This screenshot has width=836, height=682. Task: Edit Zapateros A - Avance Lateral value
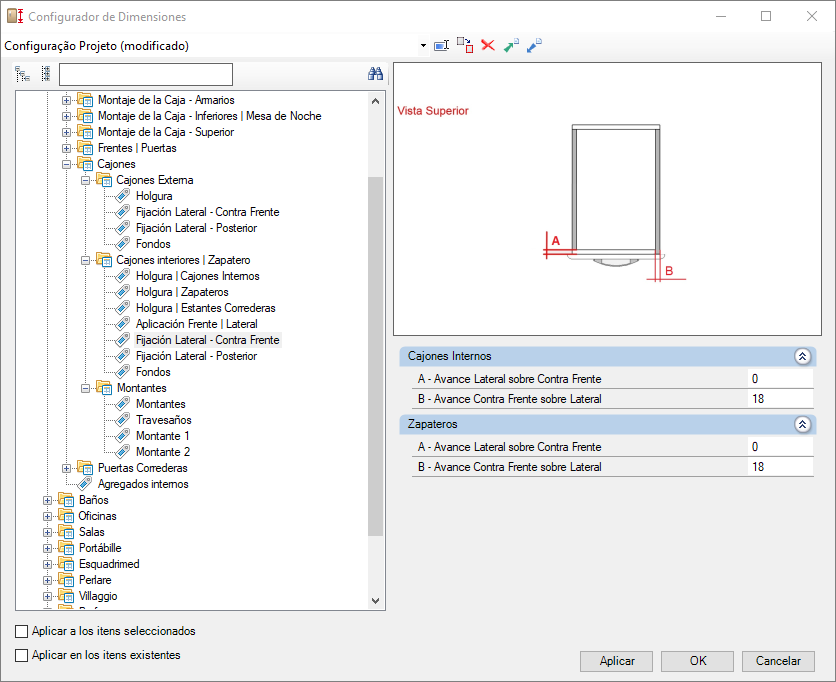[x=781, y=447]
